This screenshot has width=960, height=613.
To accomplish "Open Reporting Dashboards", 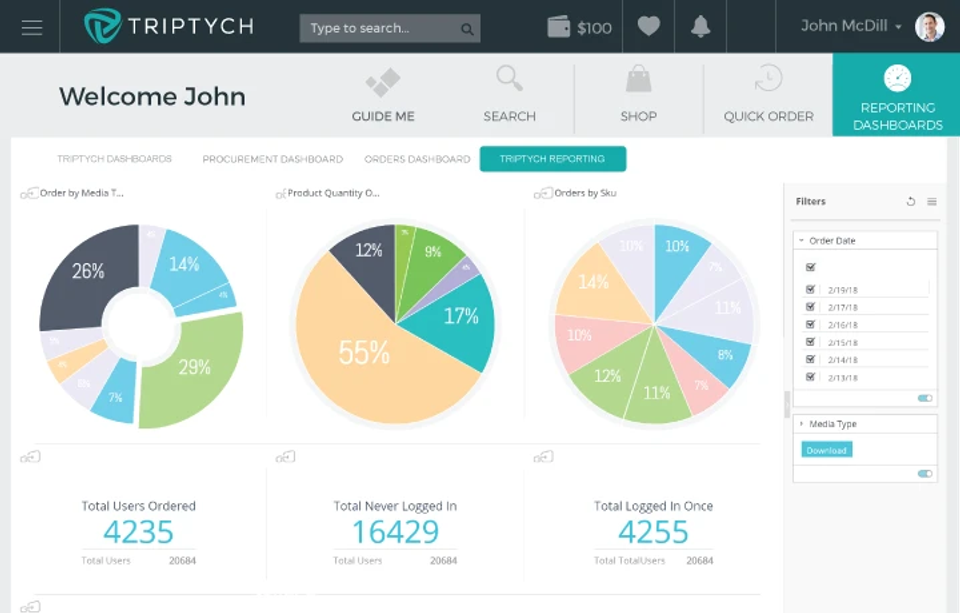I will (898, 97).
